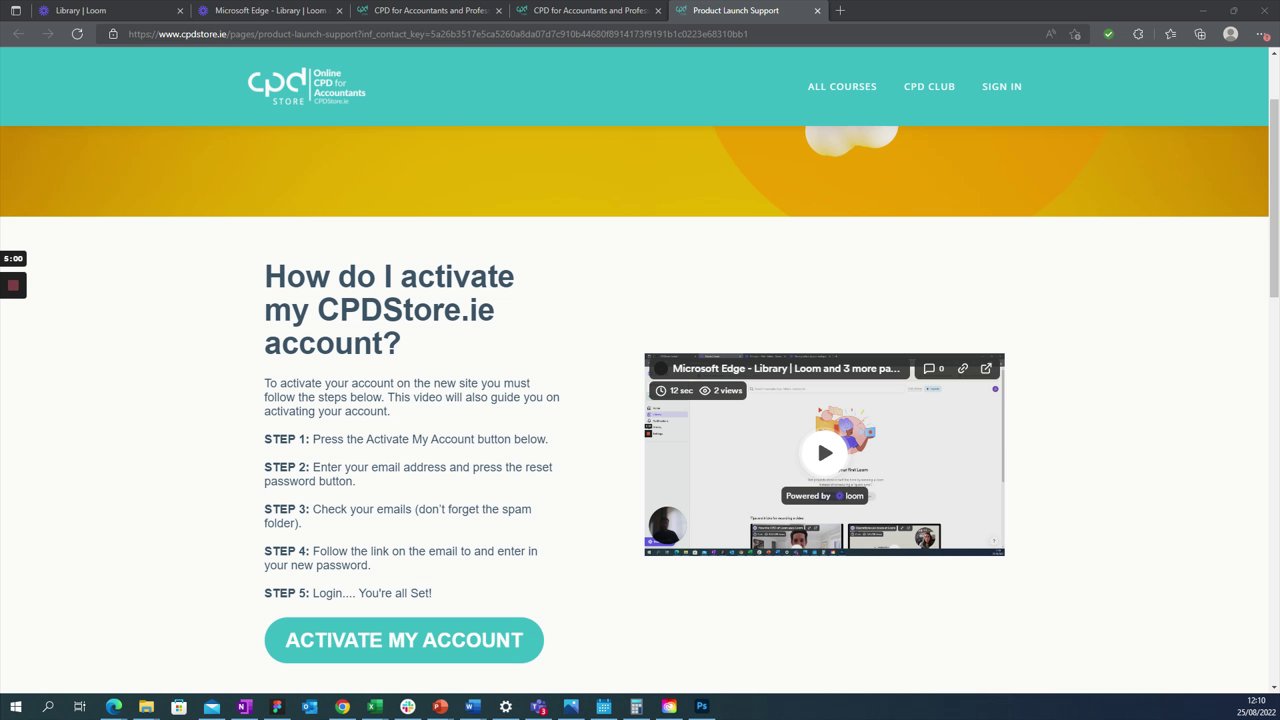Screen dimensions: 1280x720
Task: Open browser Collections
Action: point(1200,34)
